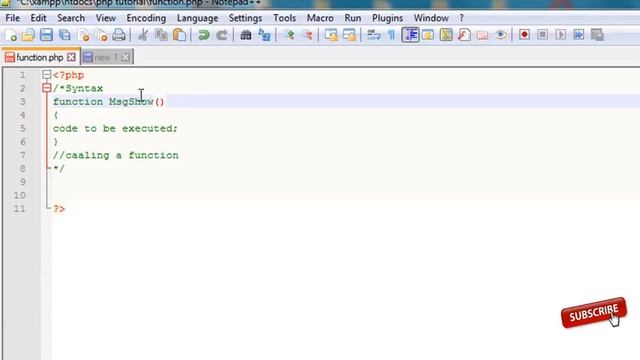
Task: Toggle Word Wrap toolbar icon
Action: tap(373, 35)
